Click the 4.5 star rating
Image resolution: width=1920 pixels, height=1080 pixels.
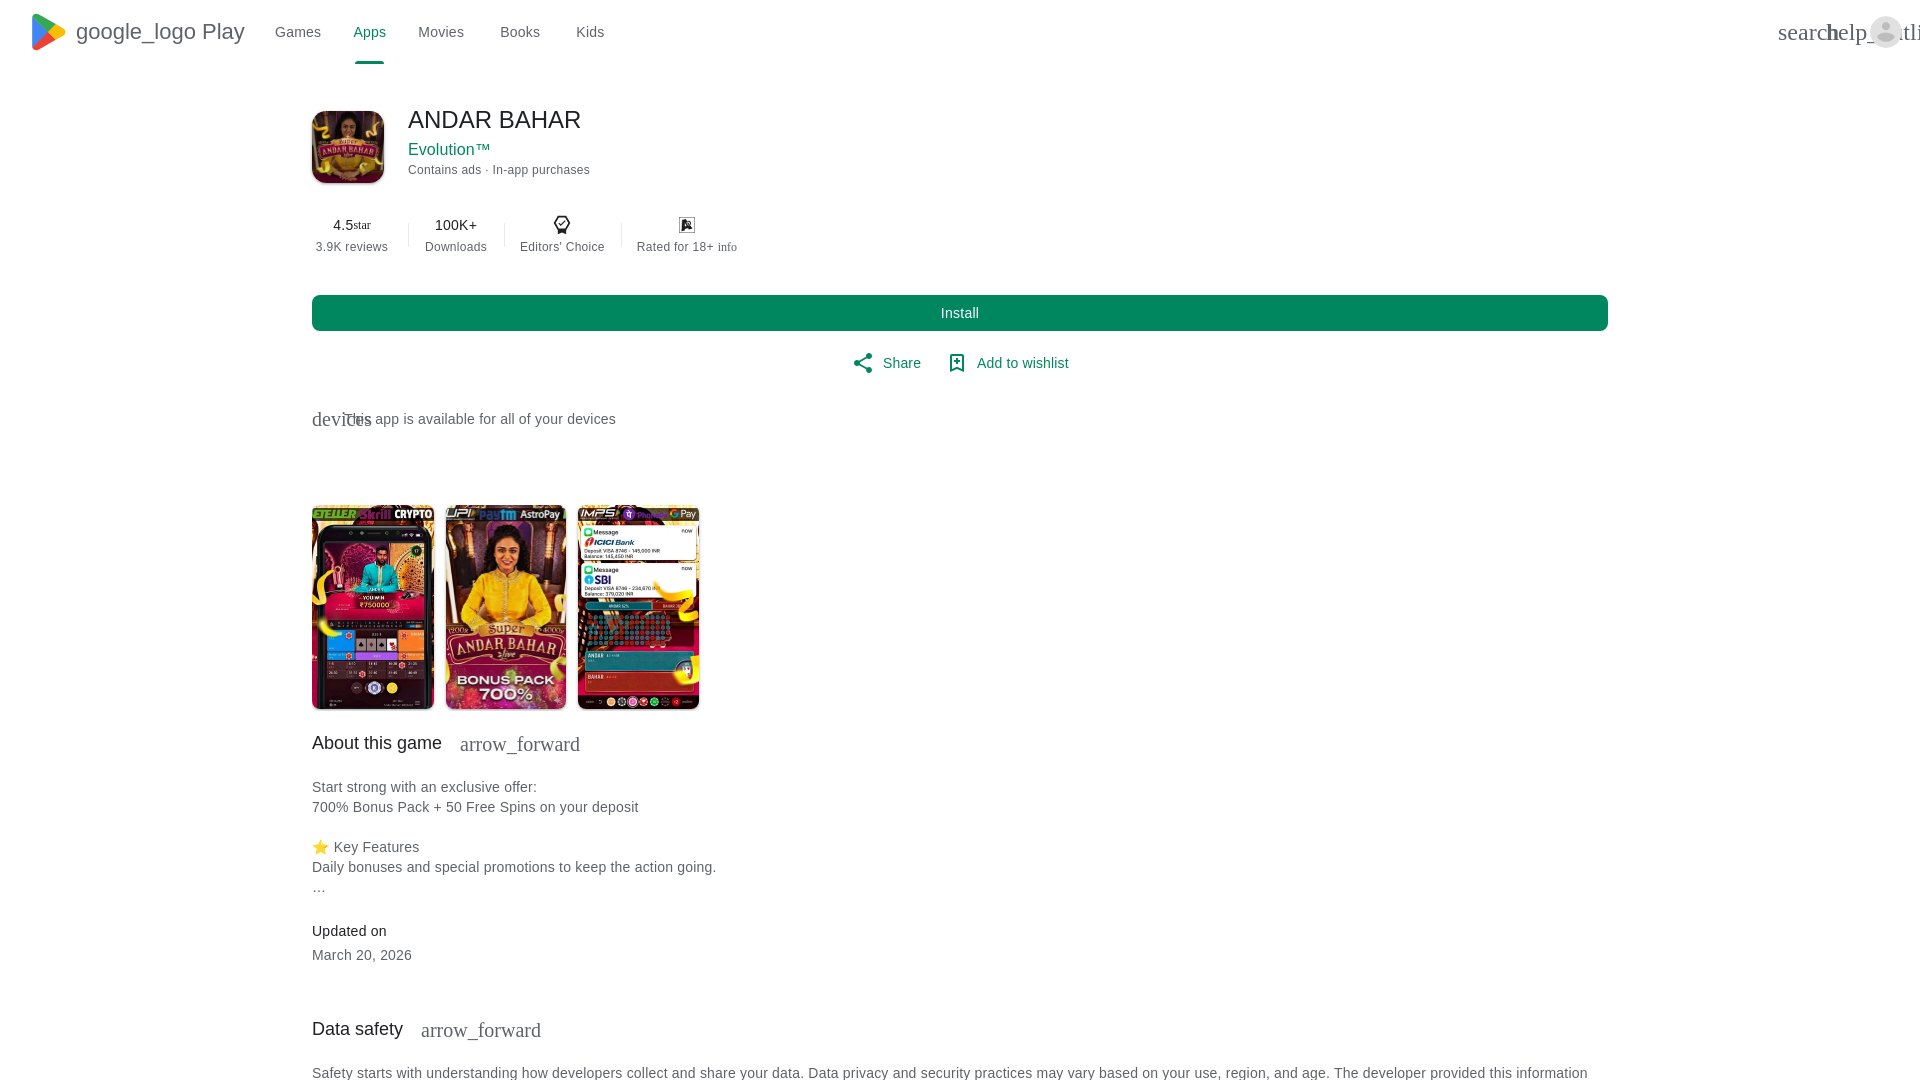click(352, 225)
